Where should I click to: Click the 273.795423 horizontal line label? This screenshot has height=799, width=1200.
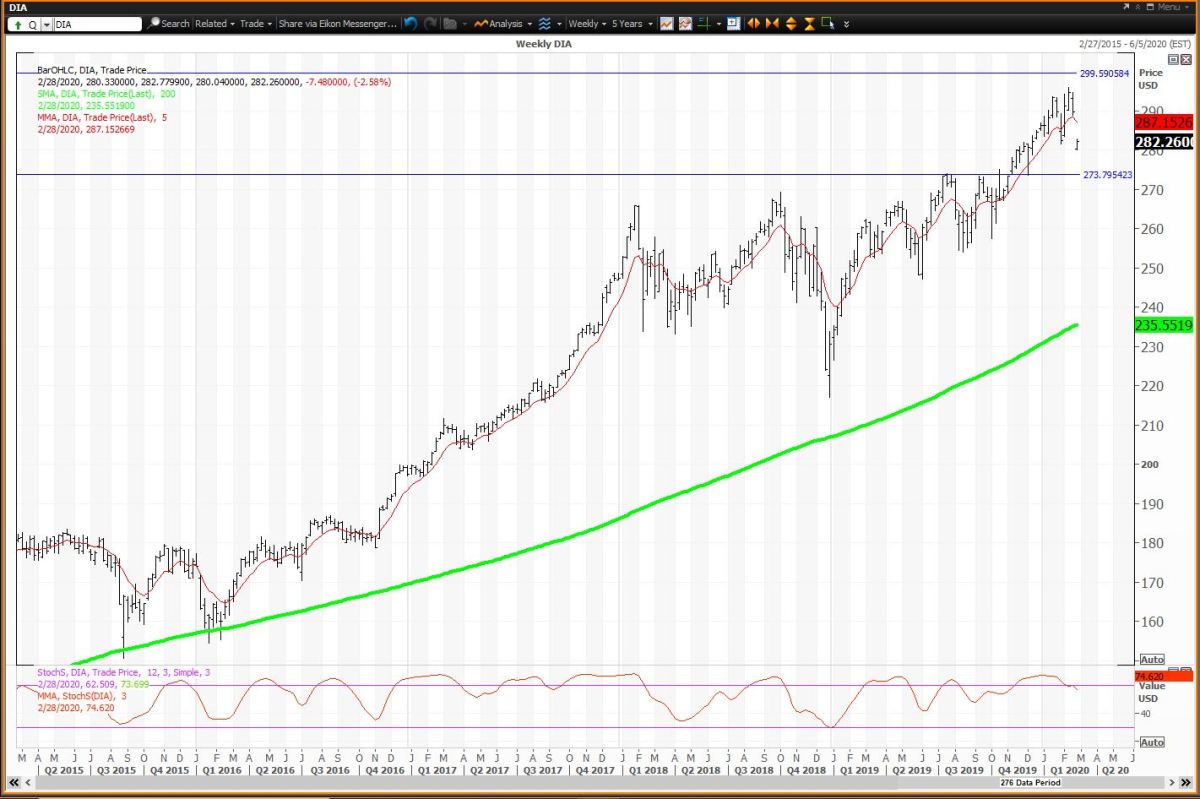pyautogui.click(x=1107, y=175)
